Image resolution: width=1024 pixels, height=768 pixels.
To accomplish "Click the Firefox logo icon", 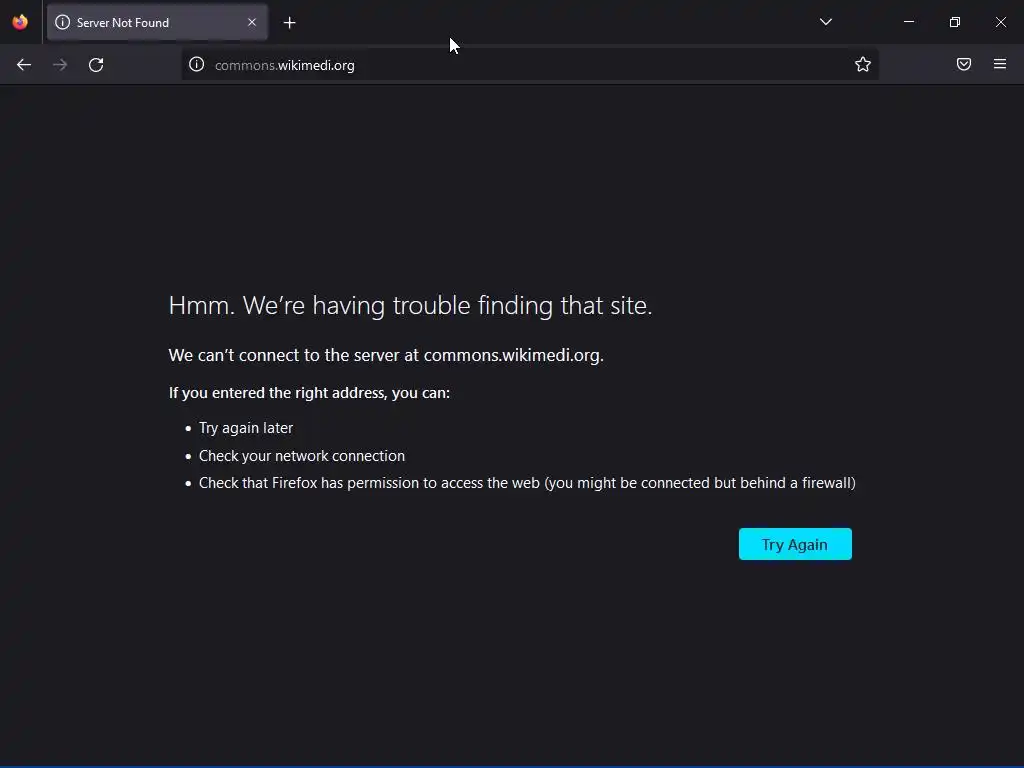I will pos(20,22).
